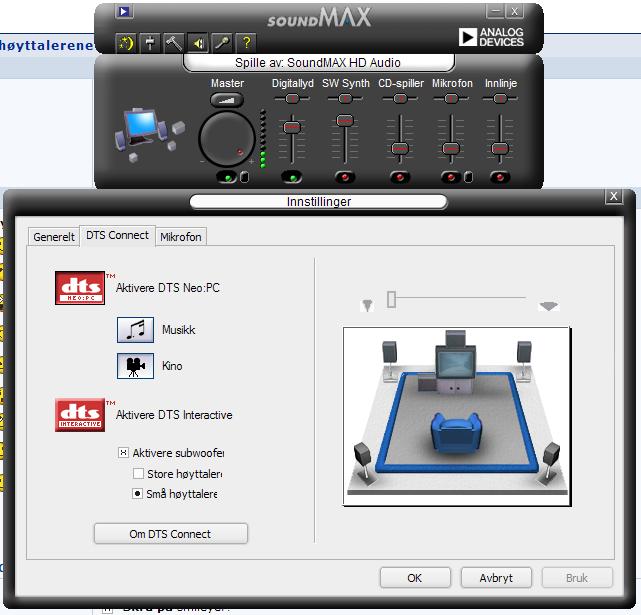
Task: Click the Mikrofon volume slider handle
Action: coord(451,148)
